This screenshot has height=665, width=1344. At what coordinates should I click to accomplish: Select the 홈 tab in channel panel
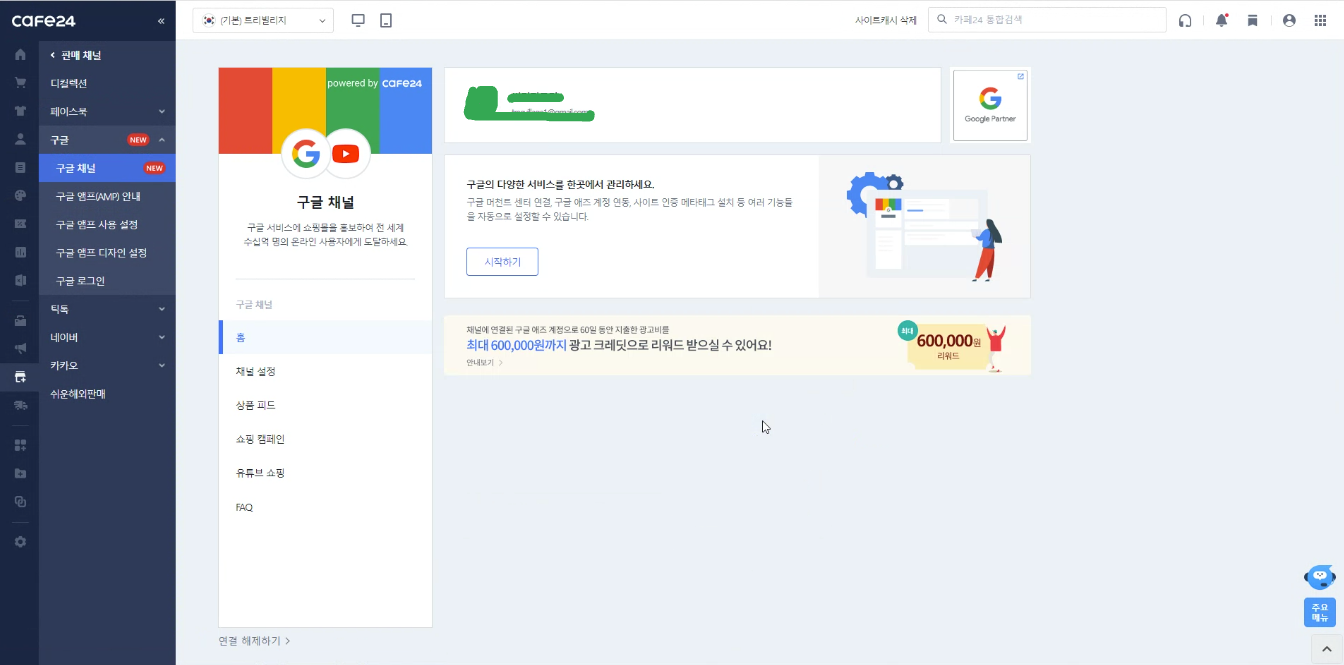pyautogui.click(x=325, y=337)
